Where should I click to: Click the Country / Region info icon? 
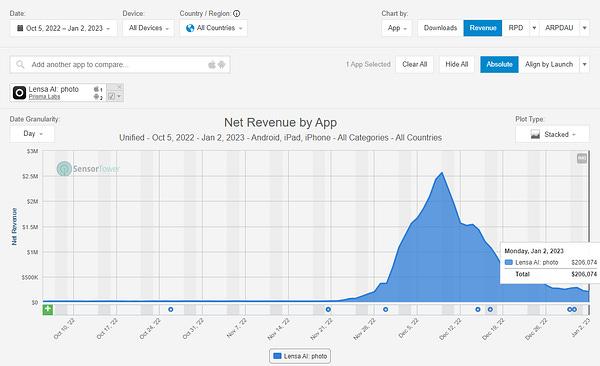pyautogui.click(x=236, y=13)
